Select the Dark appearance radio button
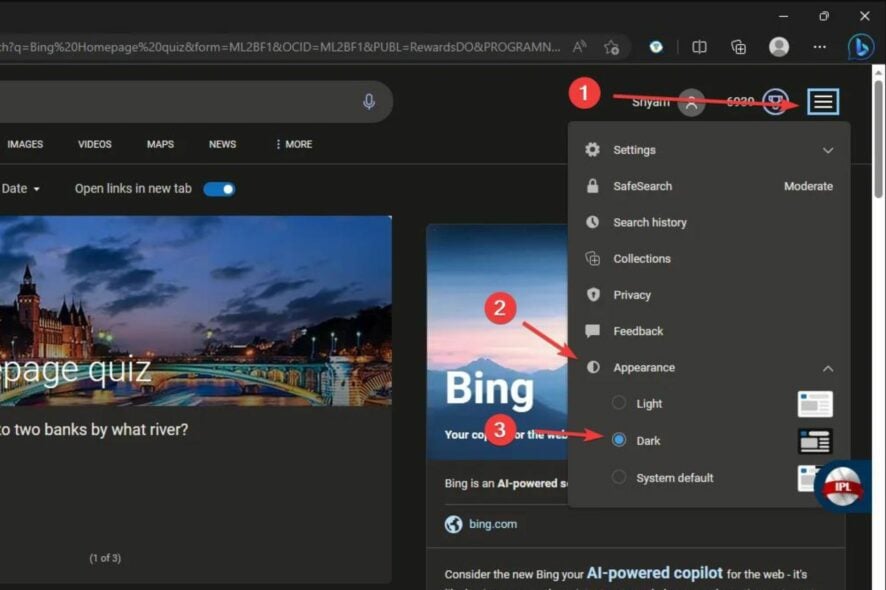The width and height of the screenshot is (886, 590). pos(620,440)
